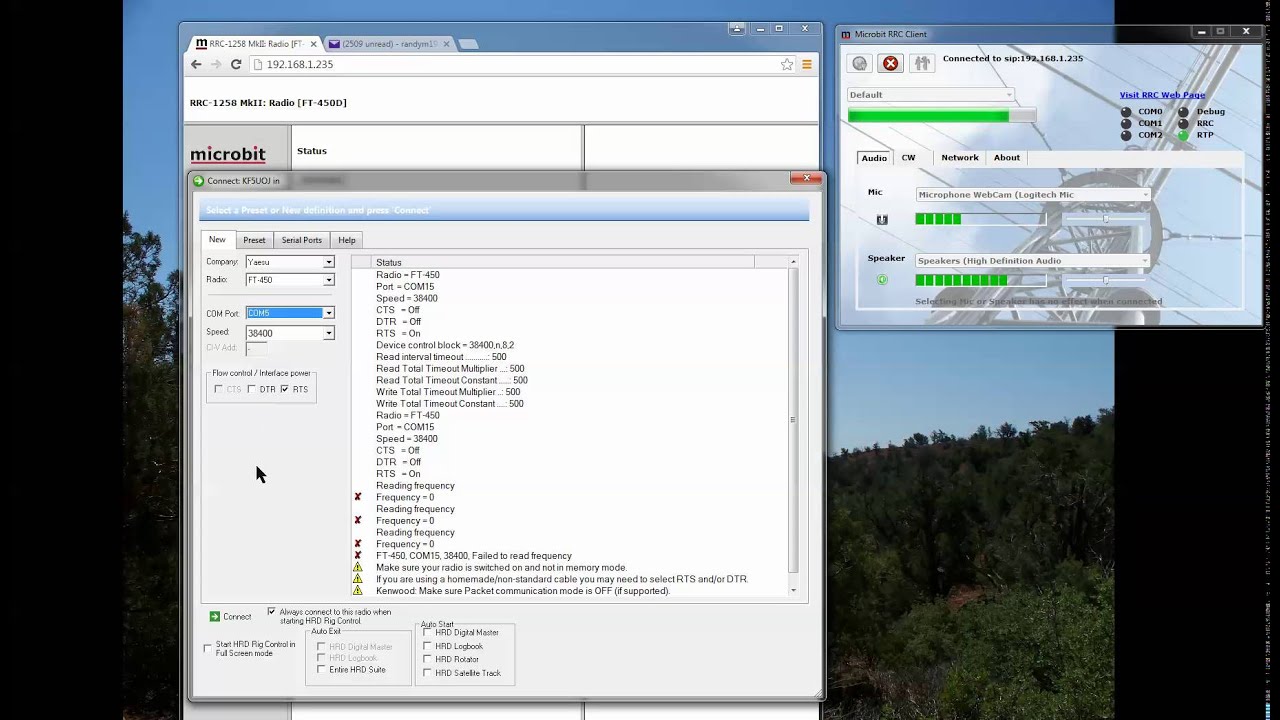Click the COM0 status indicator
This screenshot has width=1280, height=720.
click(1126, 112)
